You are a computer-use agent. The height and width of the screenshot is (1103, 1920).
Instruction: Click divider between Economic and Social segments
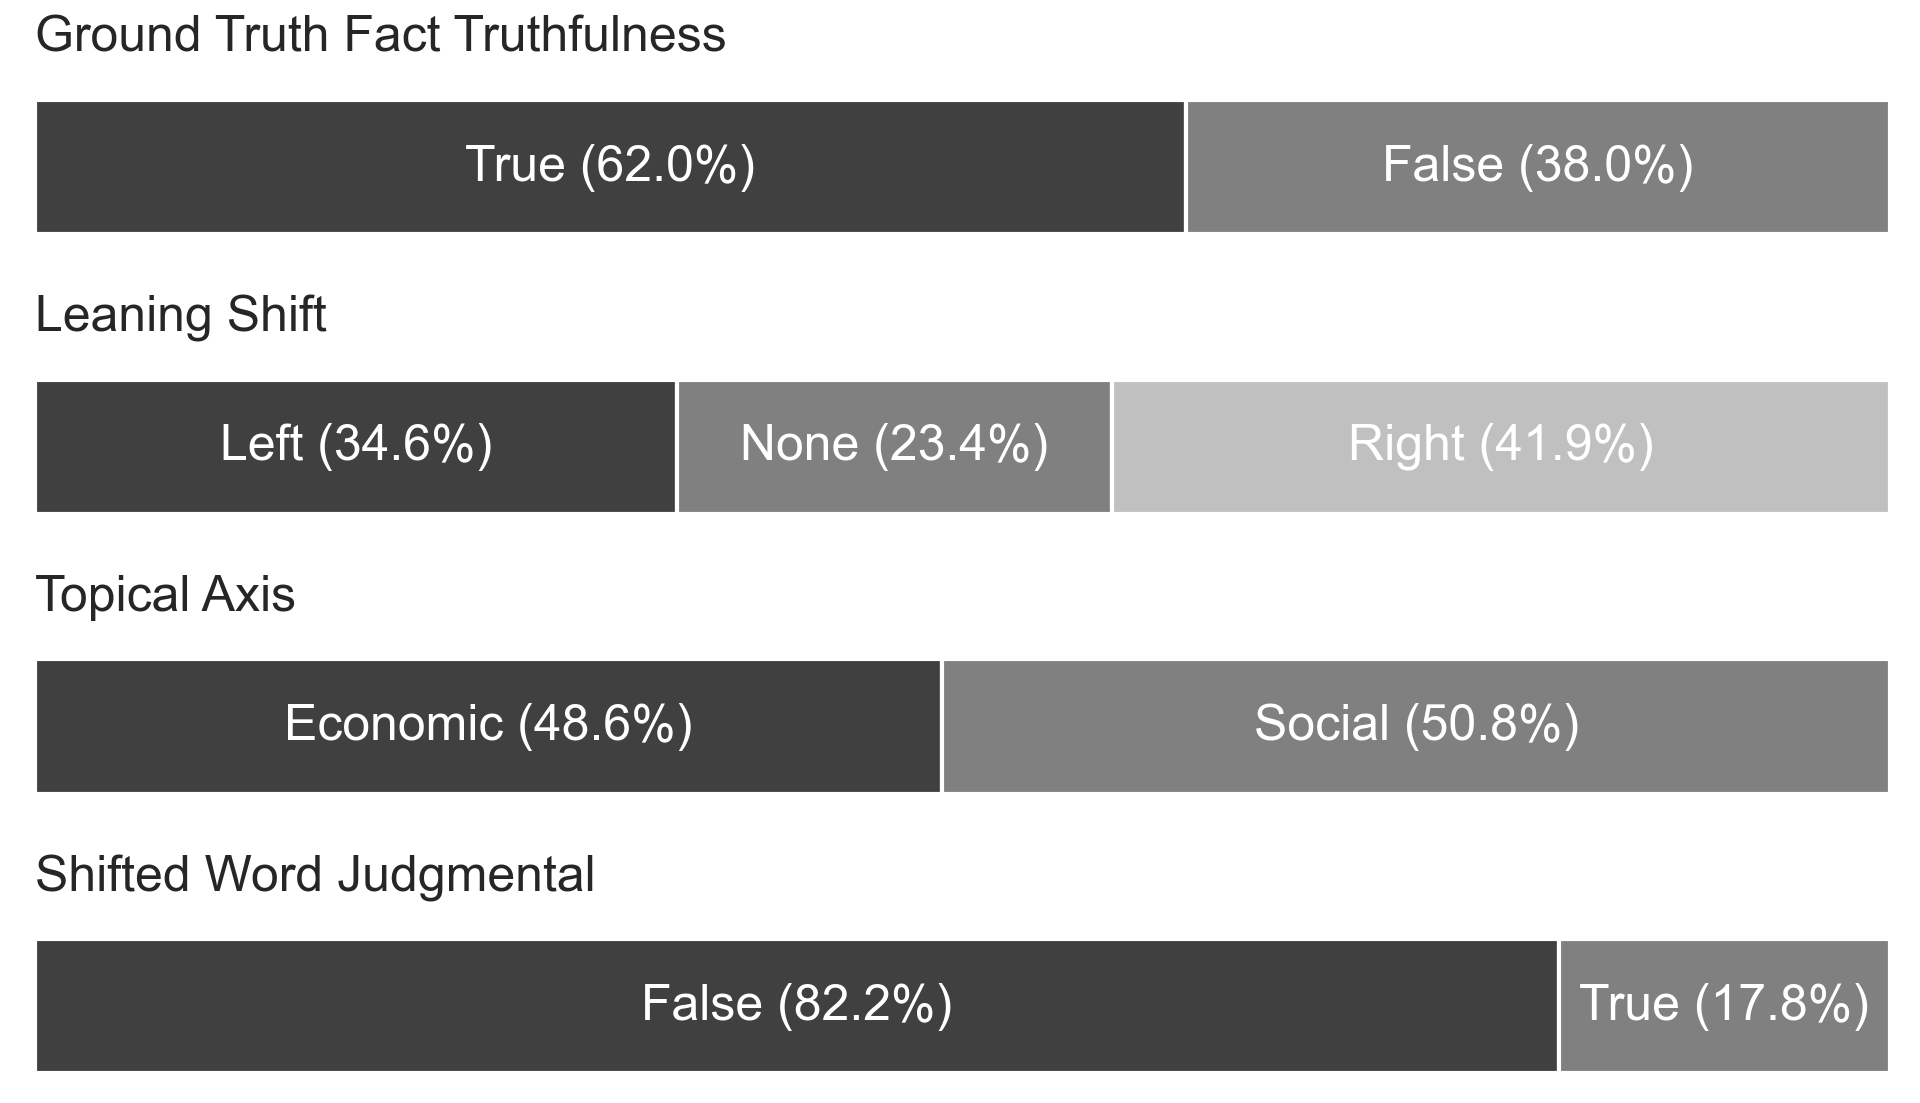942,726
